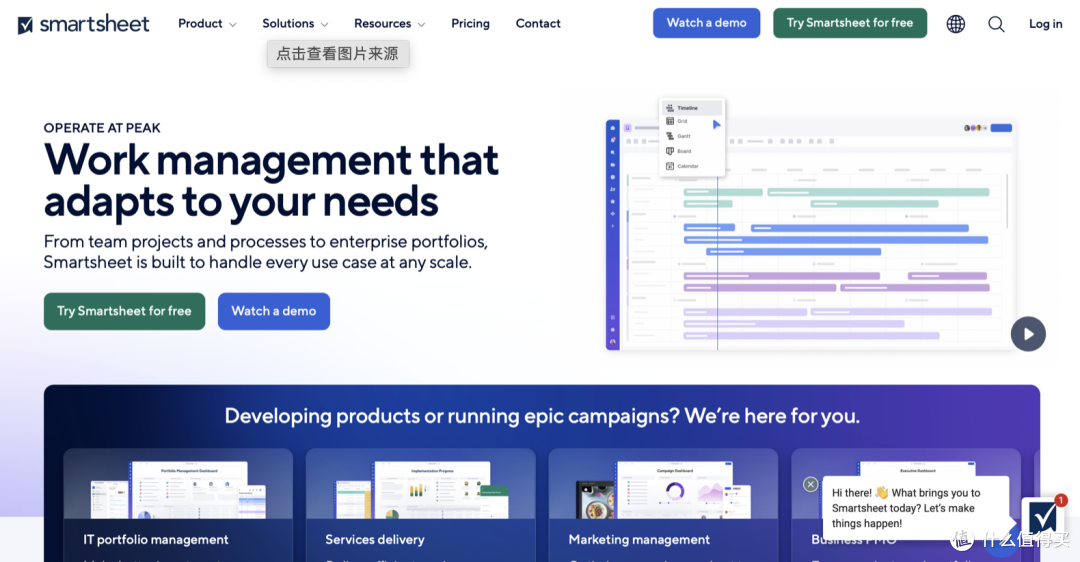Screen dimensions: 1080x562
Task: Open the Contact page
Action: (x=538, y=23)
